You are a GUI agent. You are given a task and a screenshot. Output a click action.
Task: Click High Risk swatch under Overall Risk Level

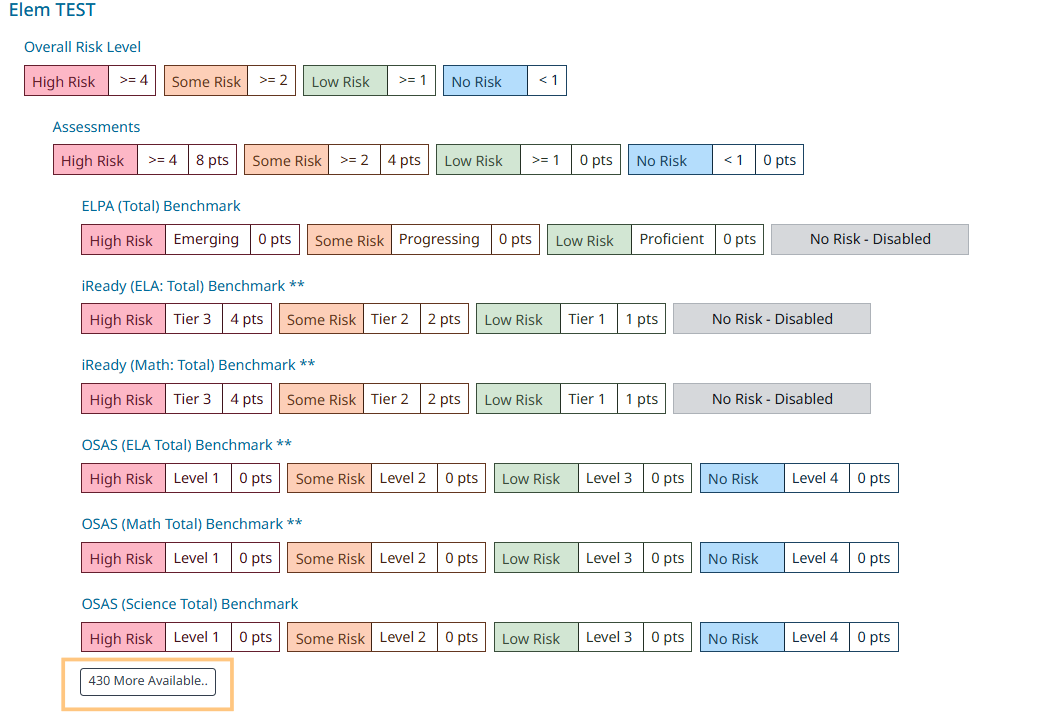click(66, 82)
